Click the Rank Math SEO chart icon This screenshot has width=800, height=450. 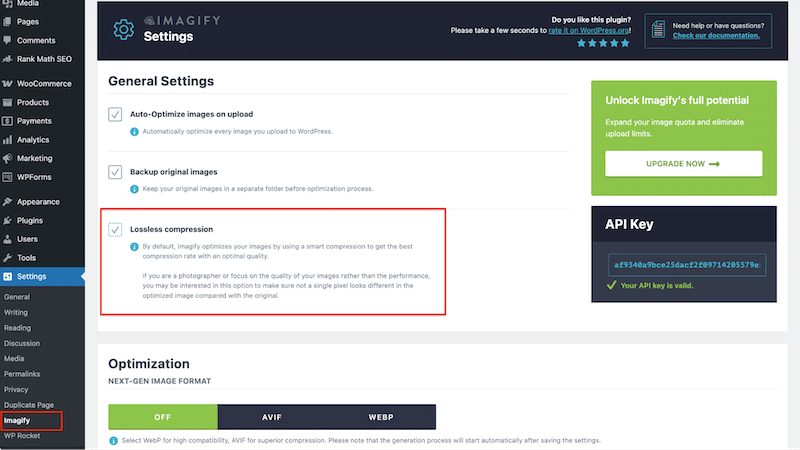coord(7,59)
